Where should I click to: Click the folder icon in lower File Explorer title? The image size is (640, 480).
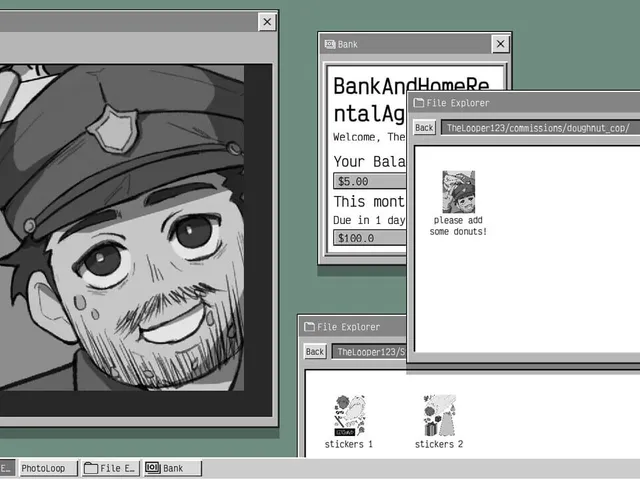point(309,327)
